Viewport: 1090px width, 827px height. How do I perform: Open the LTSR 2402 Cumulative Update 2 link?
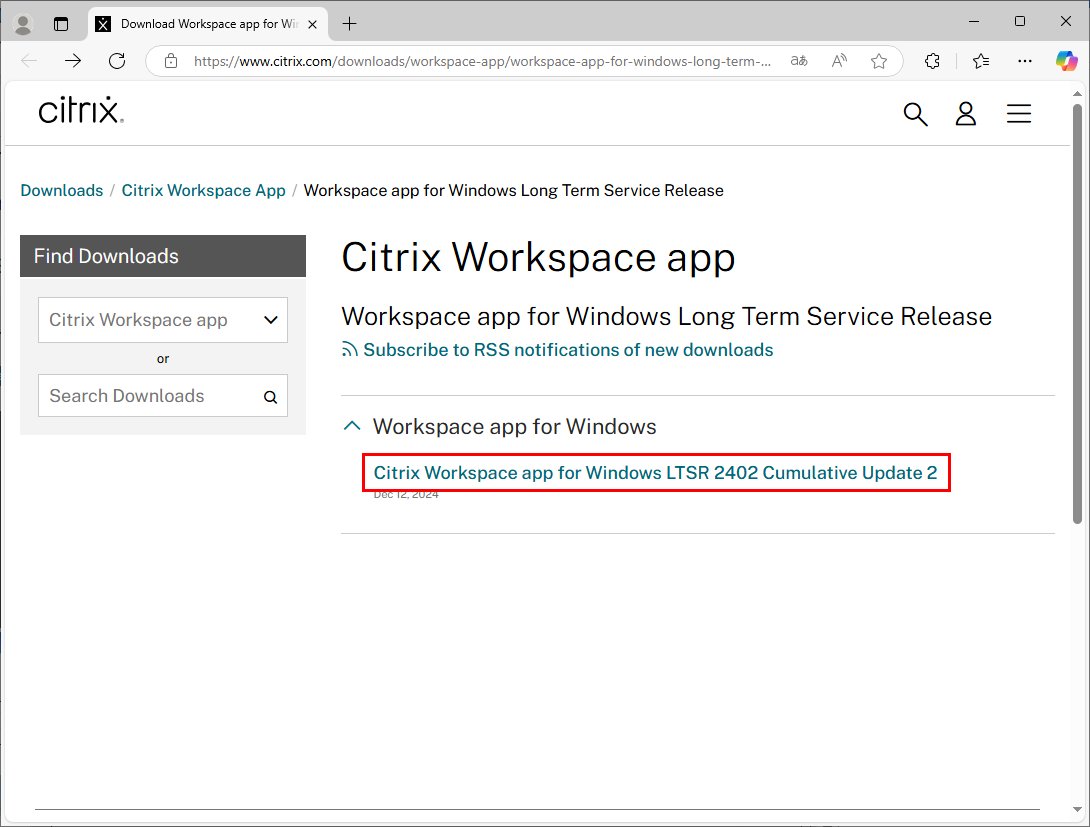tap(655, 473)
